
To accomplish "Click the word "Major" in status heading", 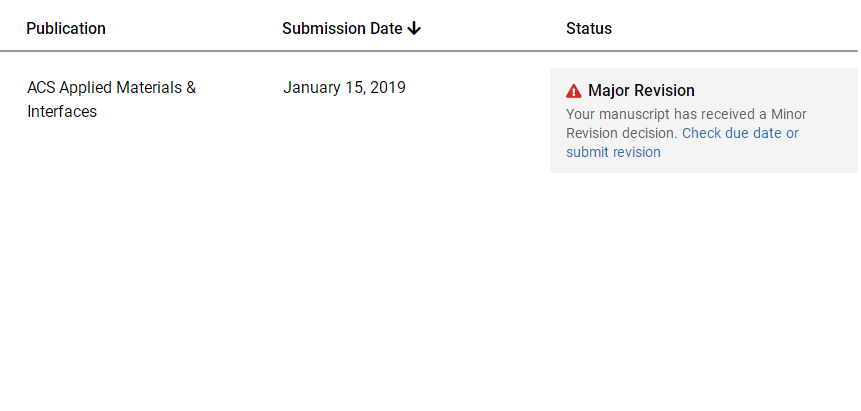I will click(609, 91).
